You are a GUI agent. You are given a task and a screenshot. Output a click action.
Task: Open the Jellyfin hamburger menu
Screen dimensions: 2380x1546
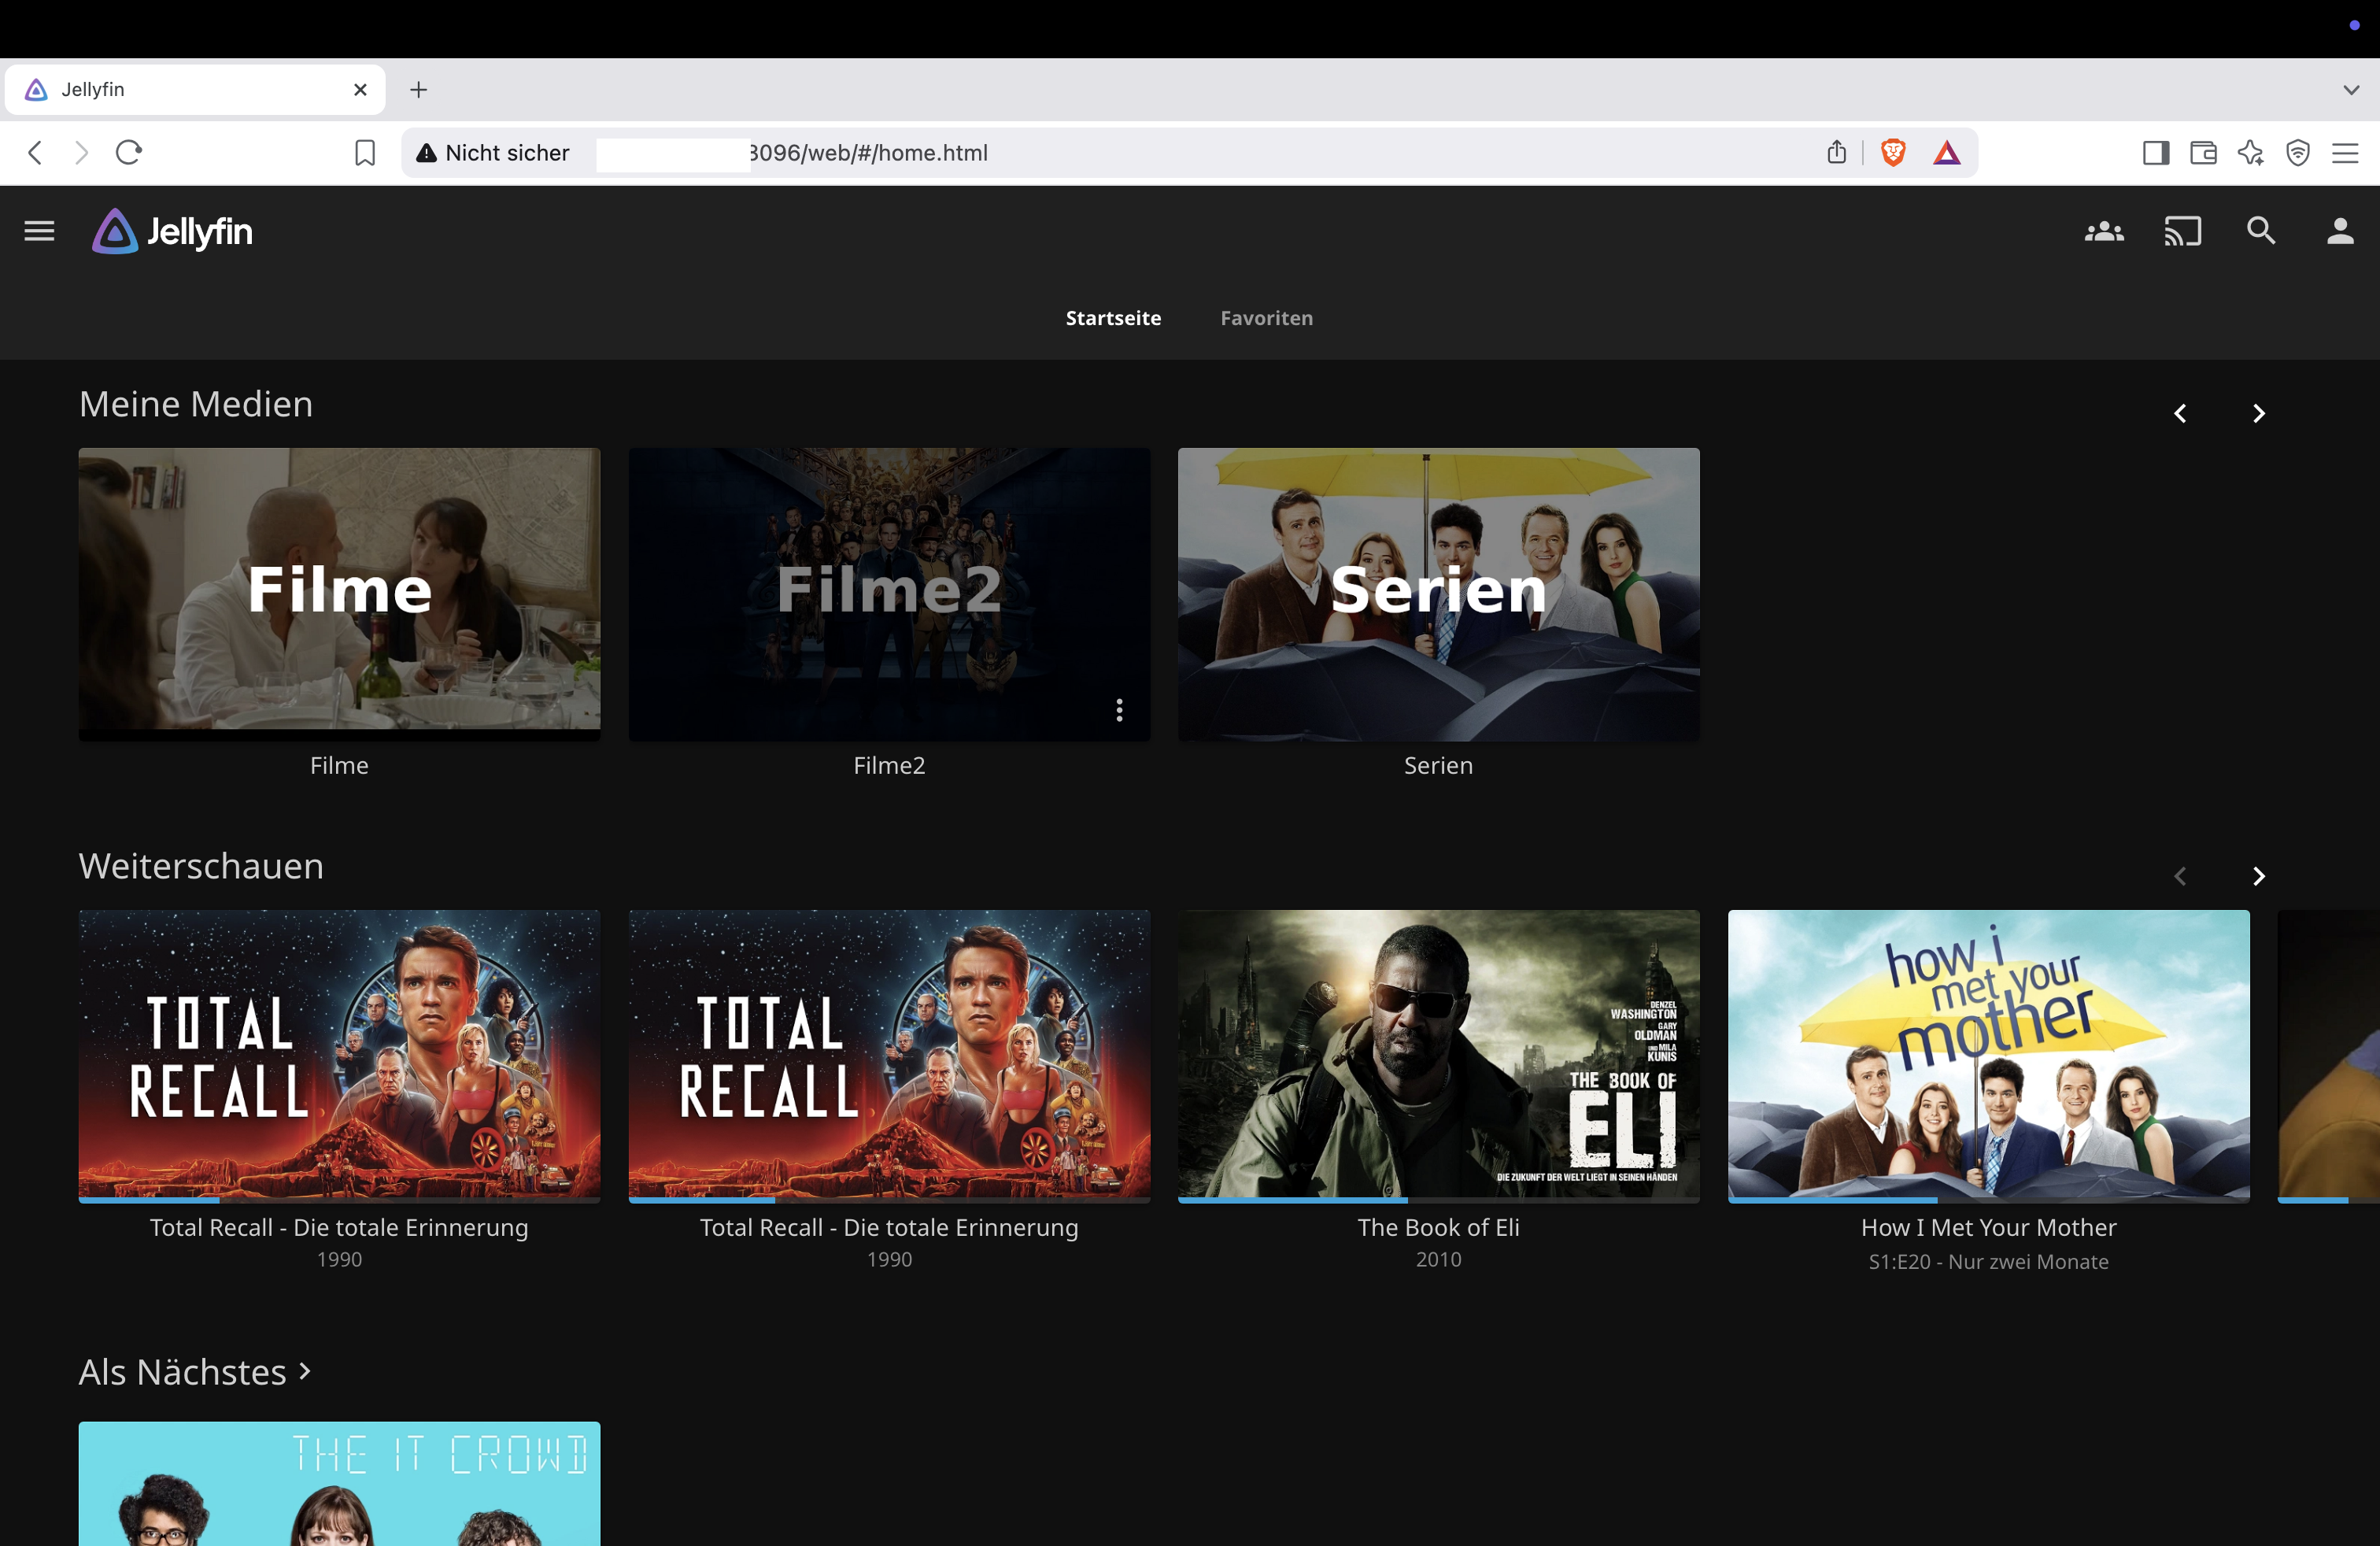click(x=39, y=232)
